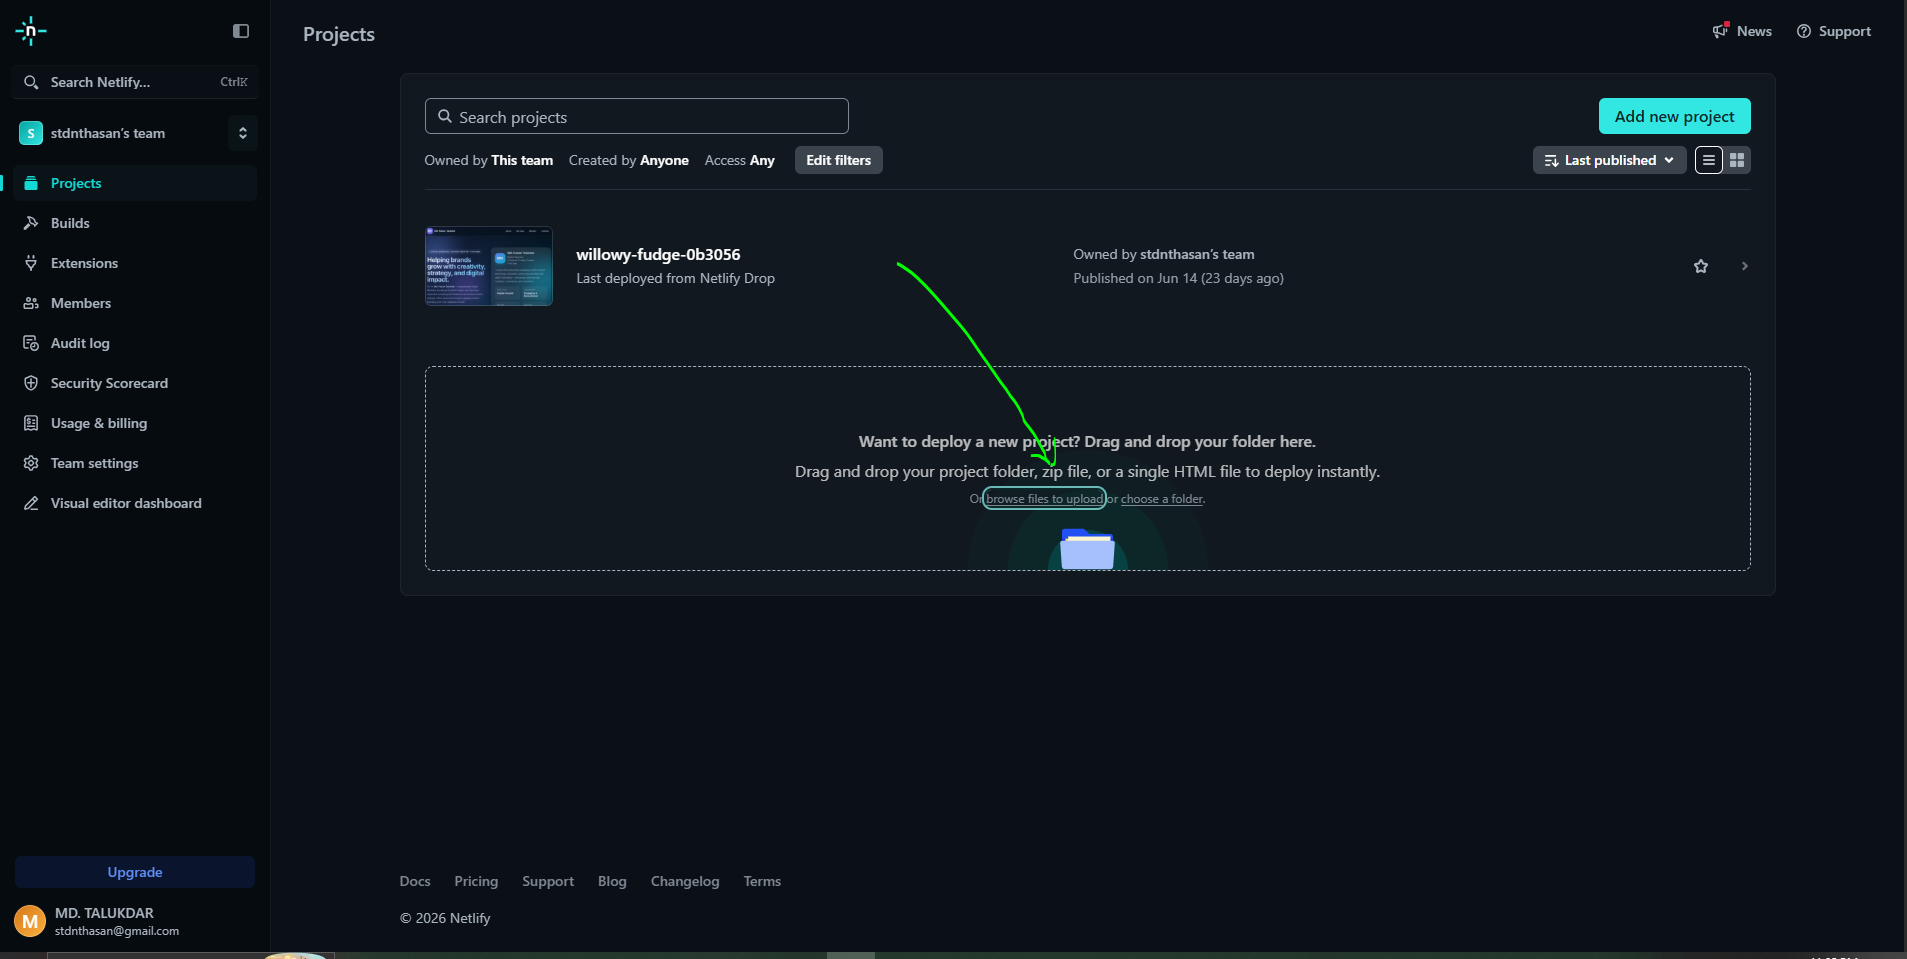
Task: Click the folder upload icon
Action: (x=1087, y=549)
